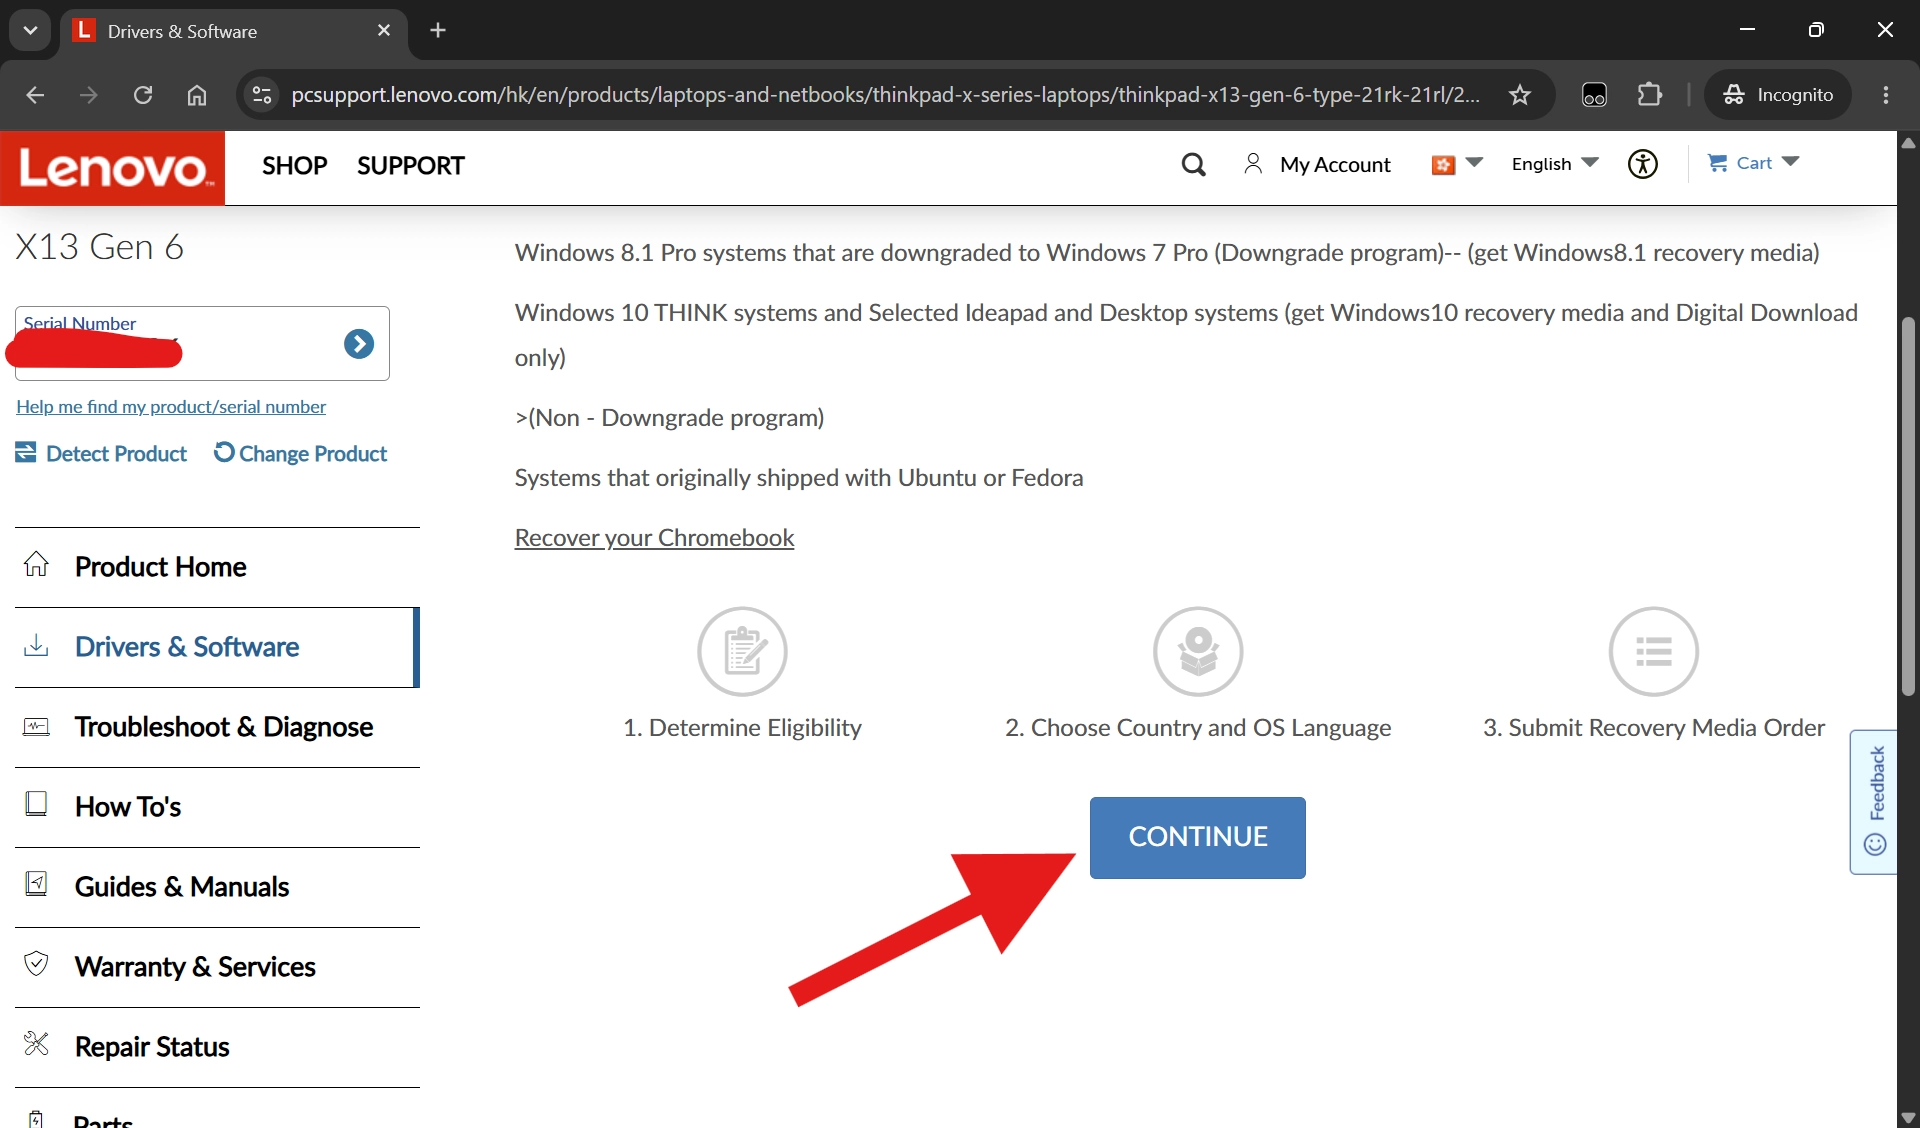Select Guides & Manuals in the sidebar

coord(217,887)
